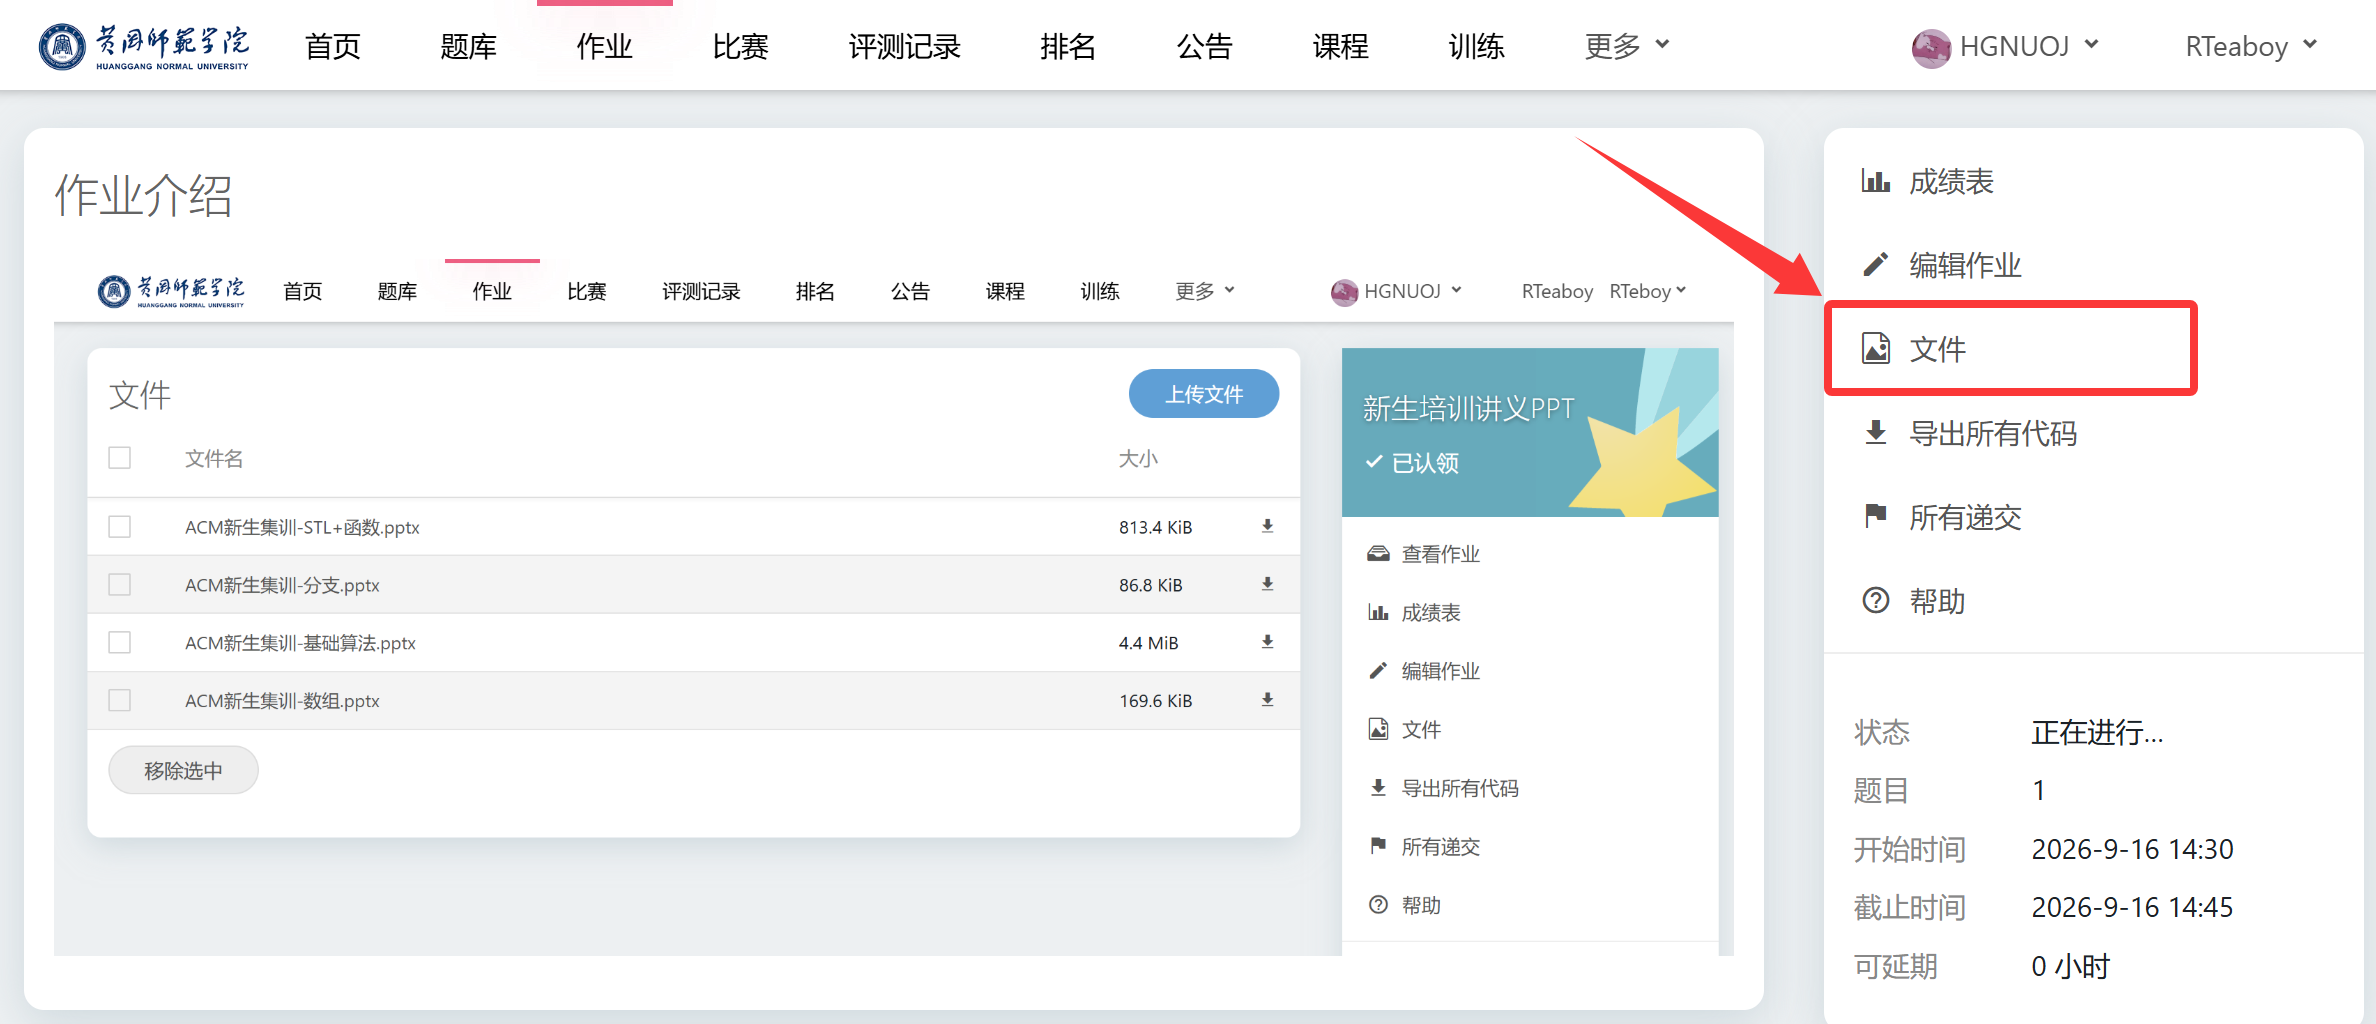Click the 813.4 KiB size value

click(x=1156, y=527)
